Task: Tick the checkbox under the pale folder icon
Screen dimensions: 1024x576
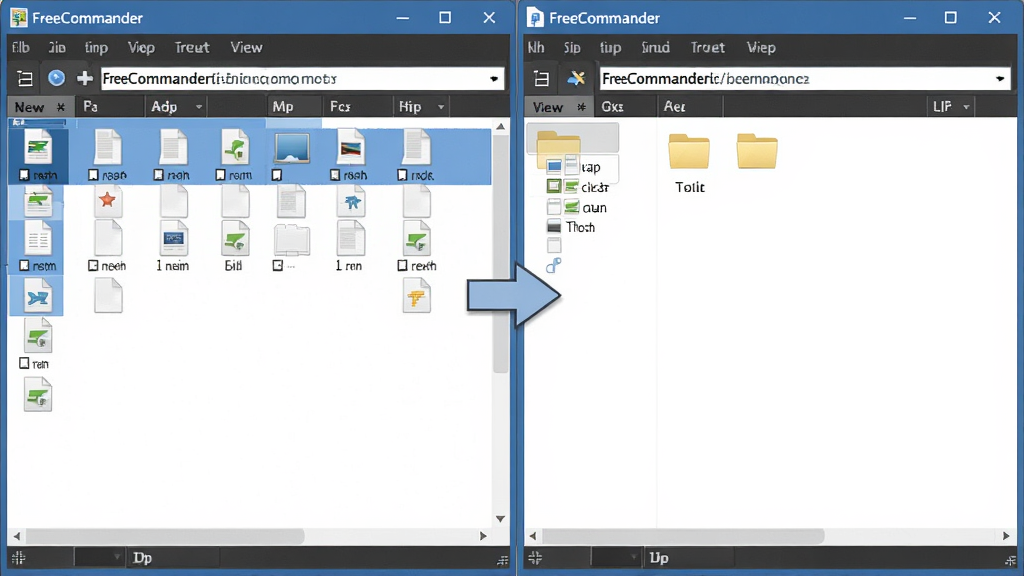Action: [x=278, y=266]
